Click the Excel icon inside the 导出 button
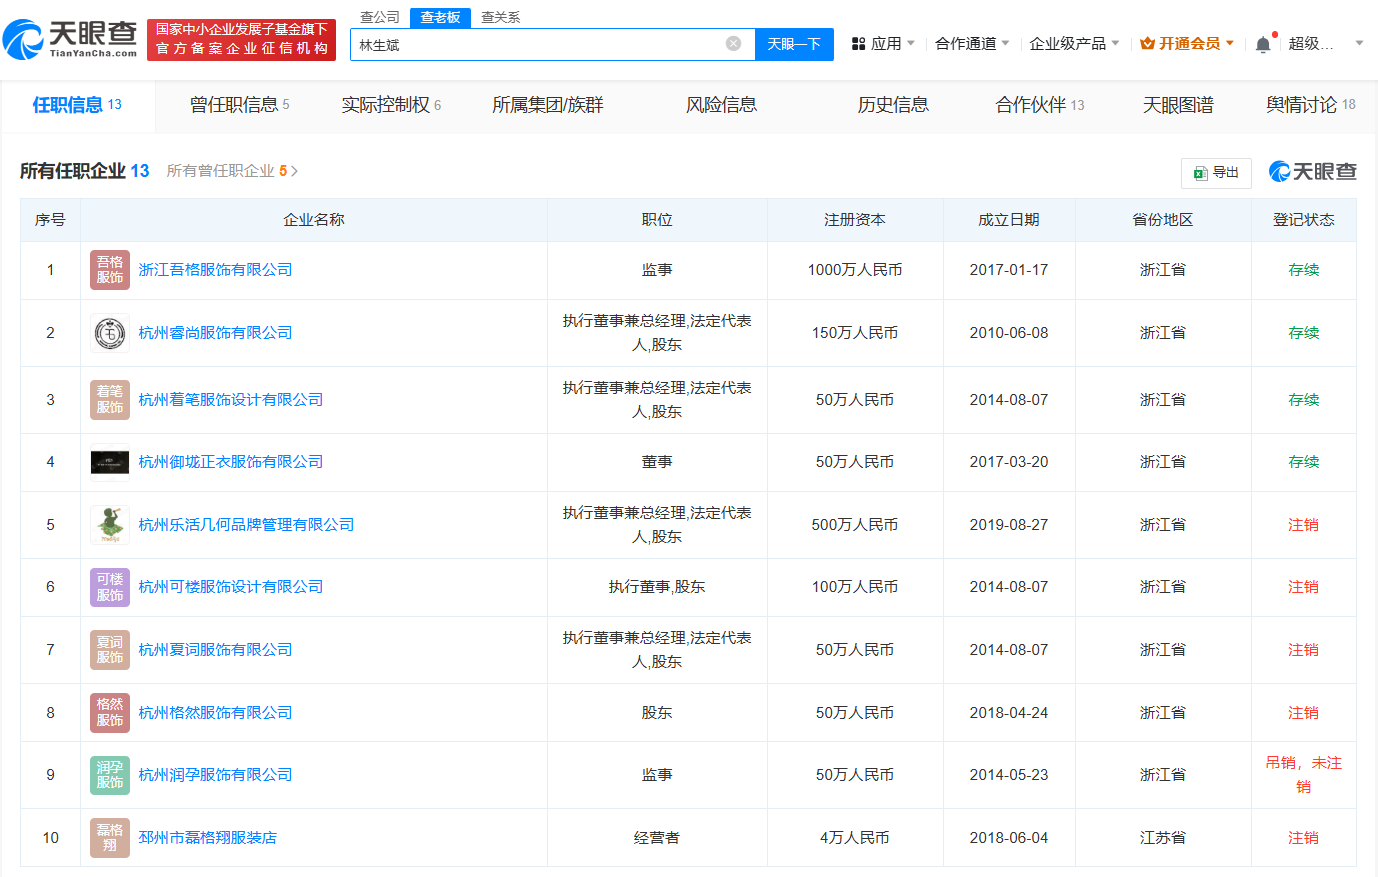The height and width of the screenshot is (877, 1378). pyautogui.click(x=1199, y=172)
